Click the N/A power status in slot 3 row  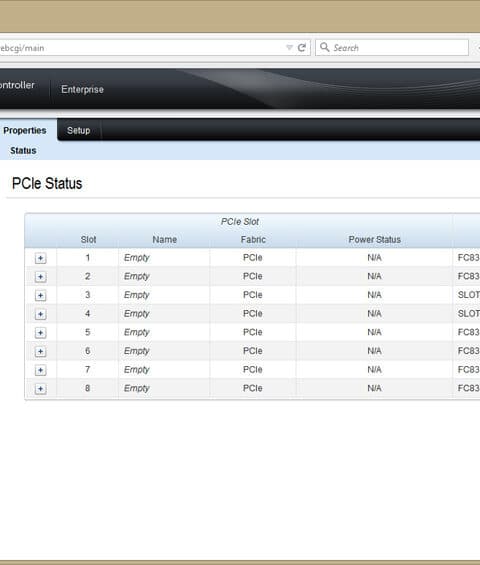pyautogui.click(x=374, y=295)
